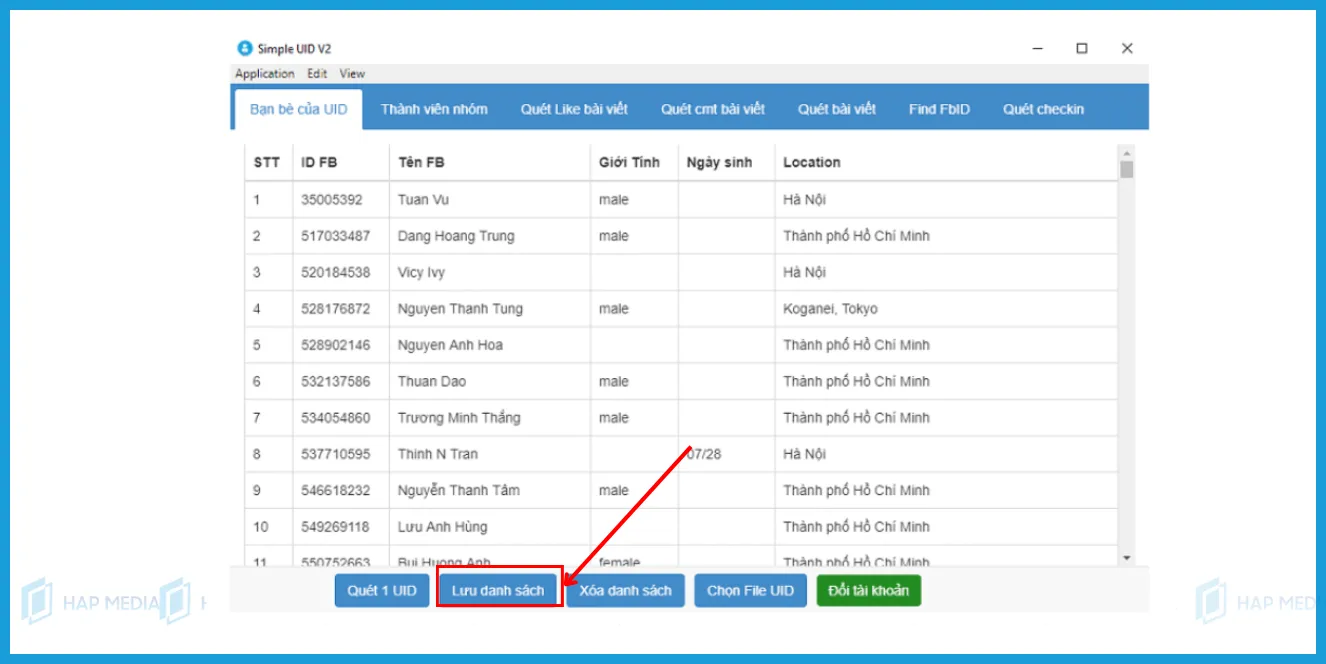Open the View menu
The height and width of the screenshot is (664, 1326).
click(x=351, y=73)
